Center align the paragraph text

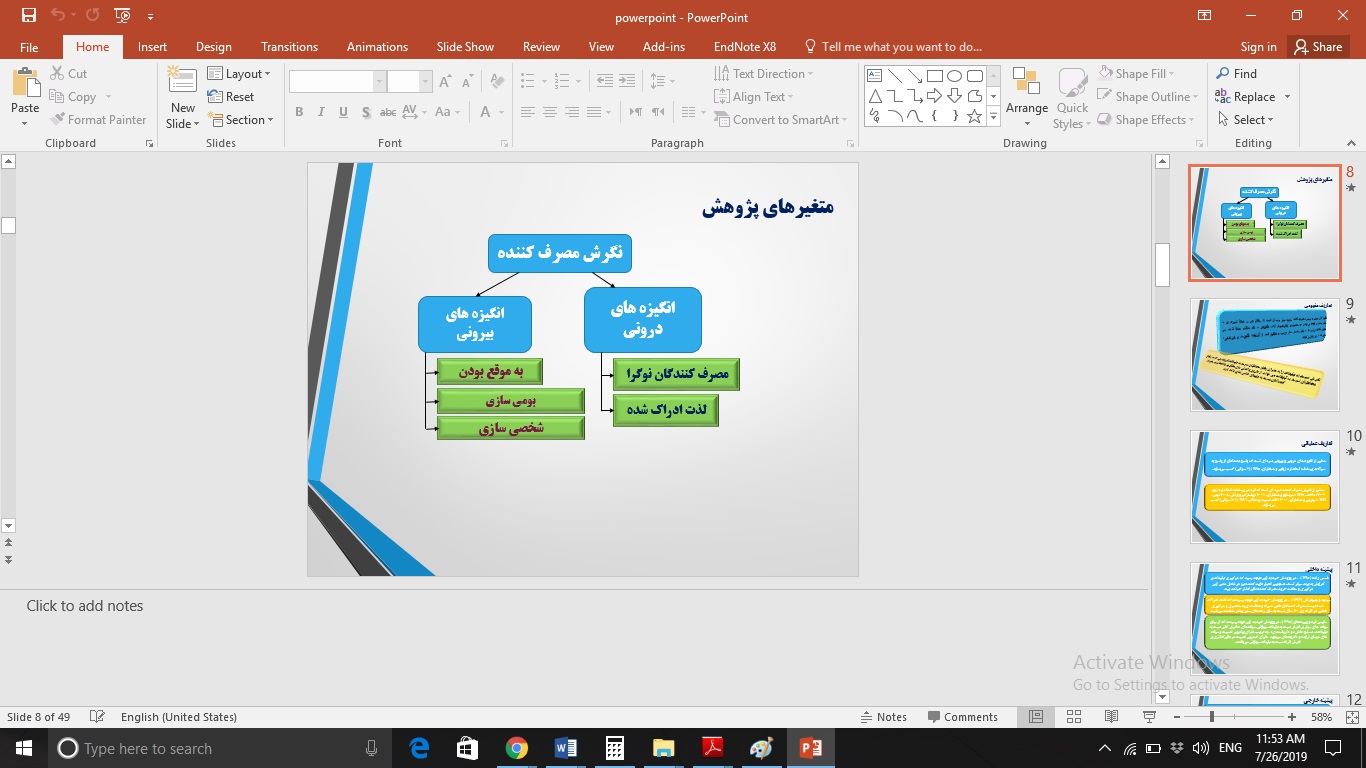pyautogui.click(x=550, y=112)
